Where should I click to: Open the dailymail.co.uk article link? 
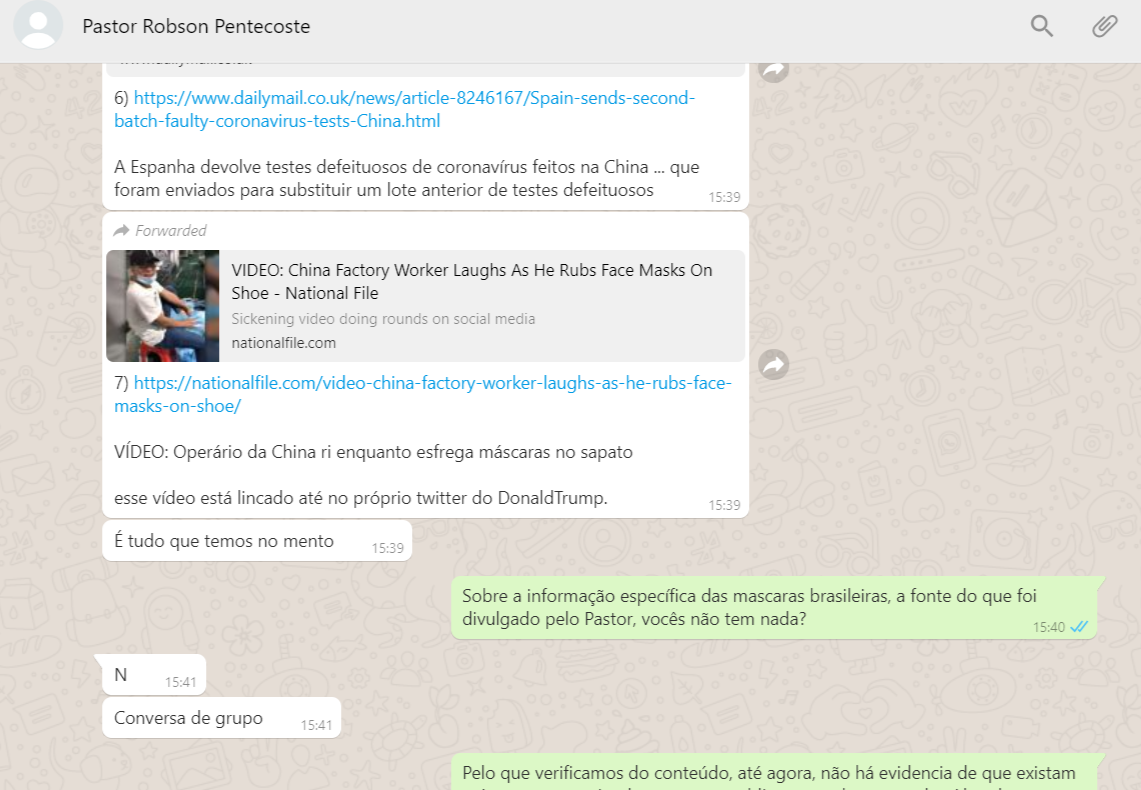click(405, 109)
